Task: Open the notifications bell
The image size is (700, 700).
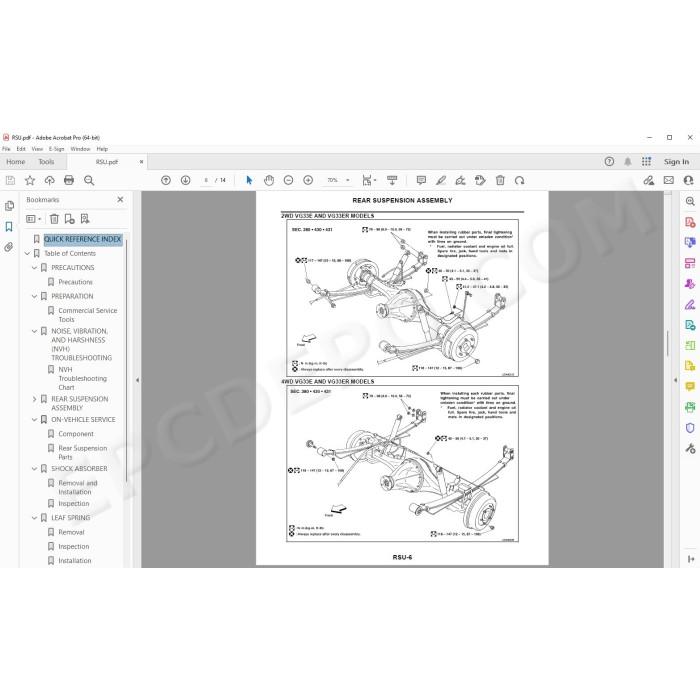Action: (x=628, y=162)
